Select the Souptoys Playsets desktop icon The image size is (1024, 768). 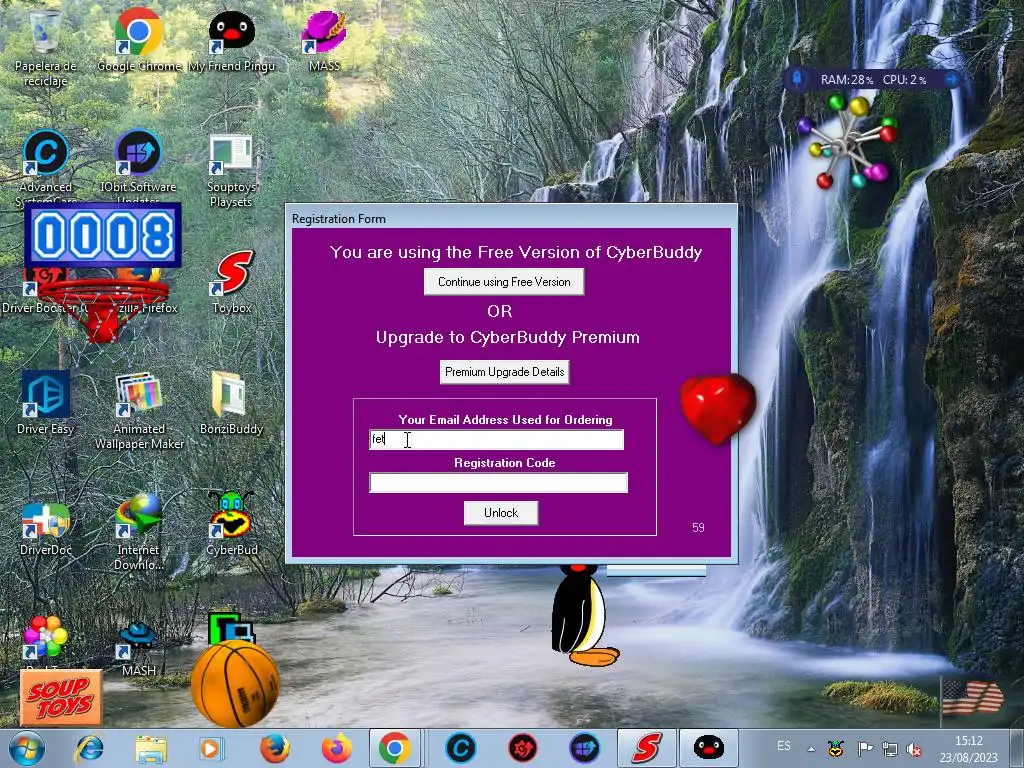coord(231,170)
